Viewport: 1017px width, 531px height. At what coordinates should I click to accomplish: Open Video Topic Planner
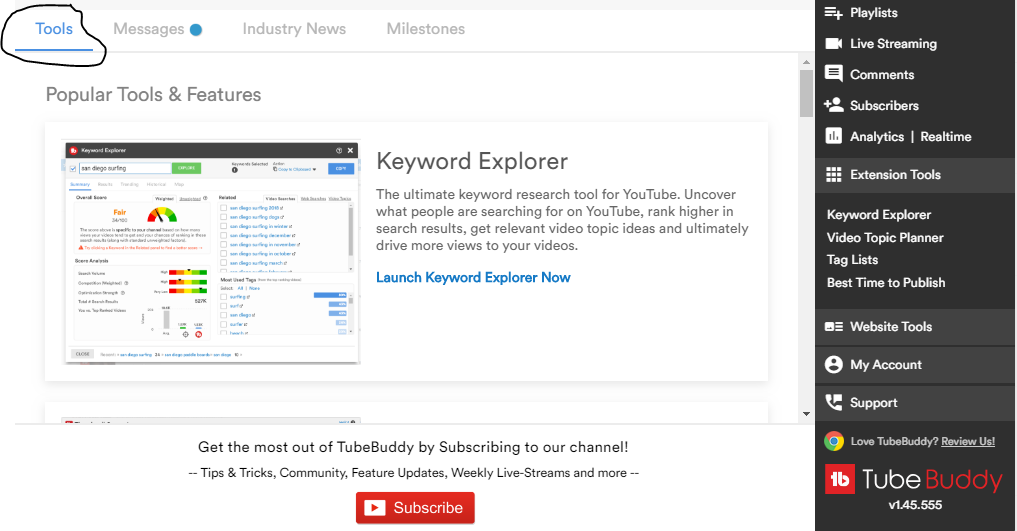(885, 237)
